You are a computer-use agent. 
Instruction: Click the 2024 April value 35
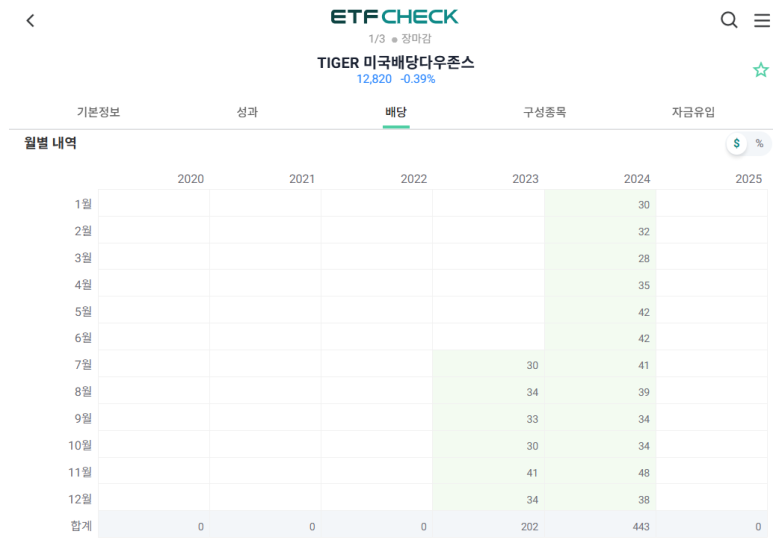644,285
